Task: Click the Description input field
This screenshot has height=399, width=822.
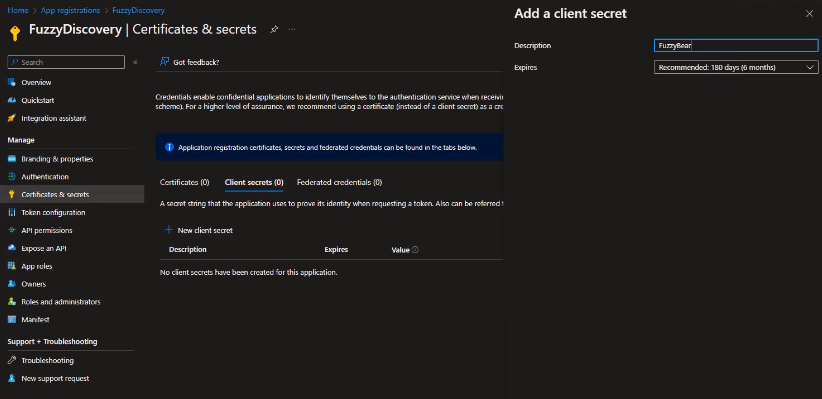Action: click(x=736, y=46)
